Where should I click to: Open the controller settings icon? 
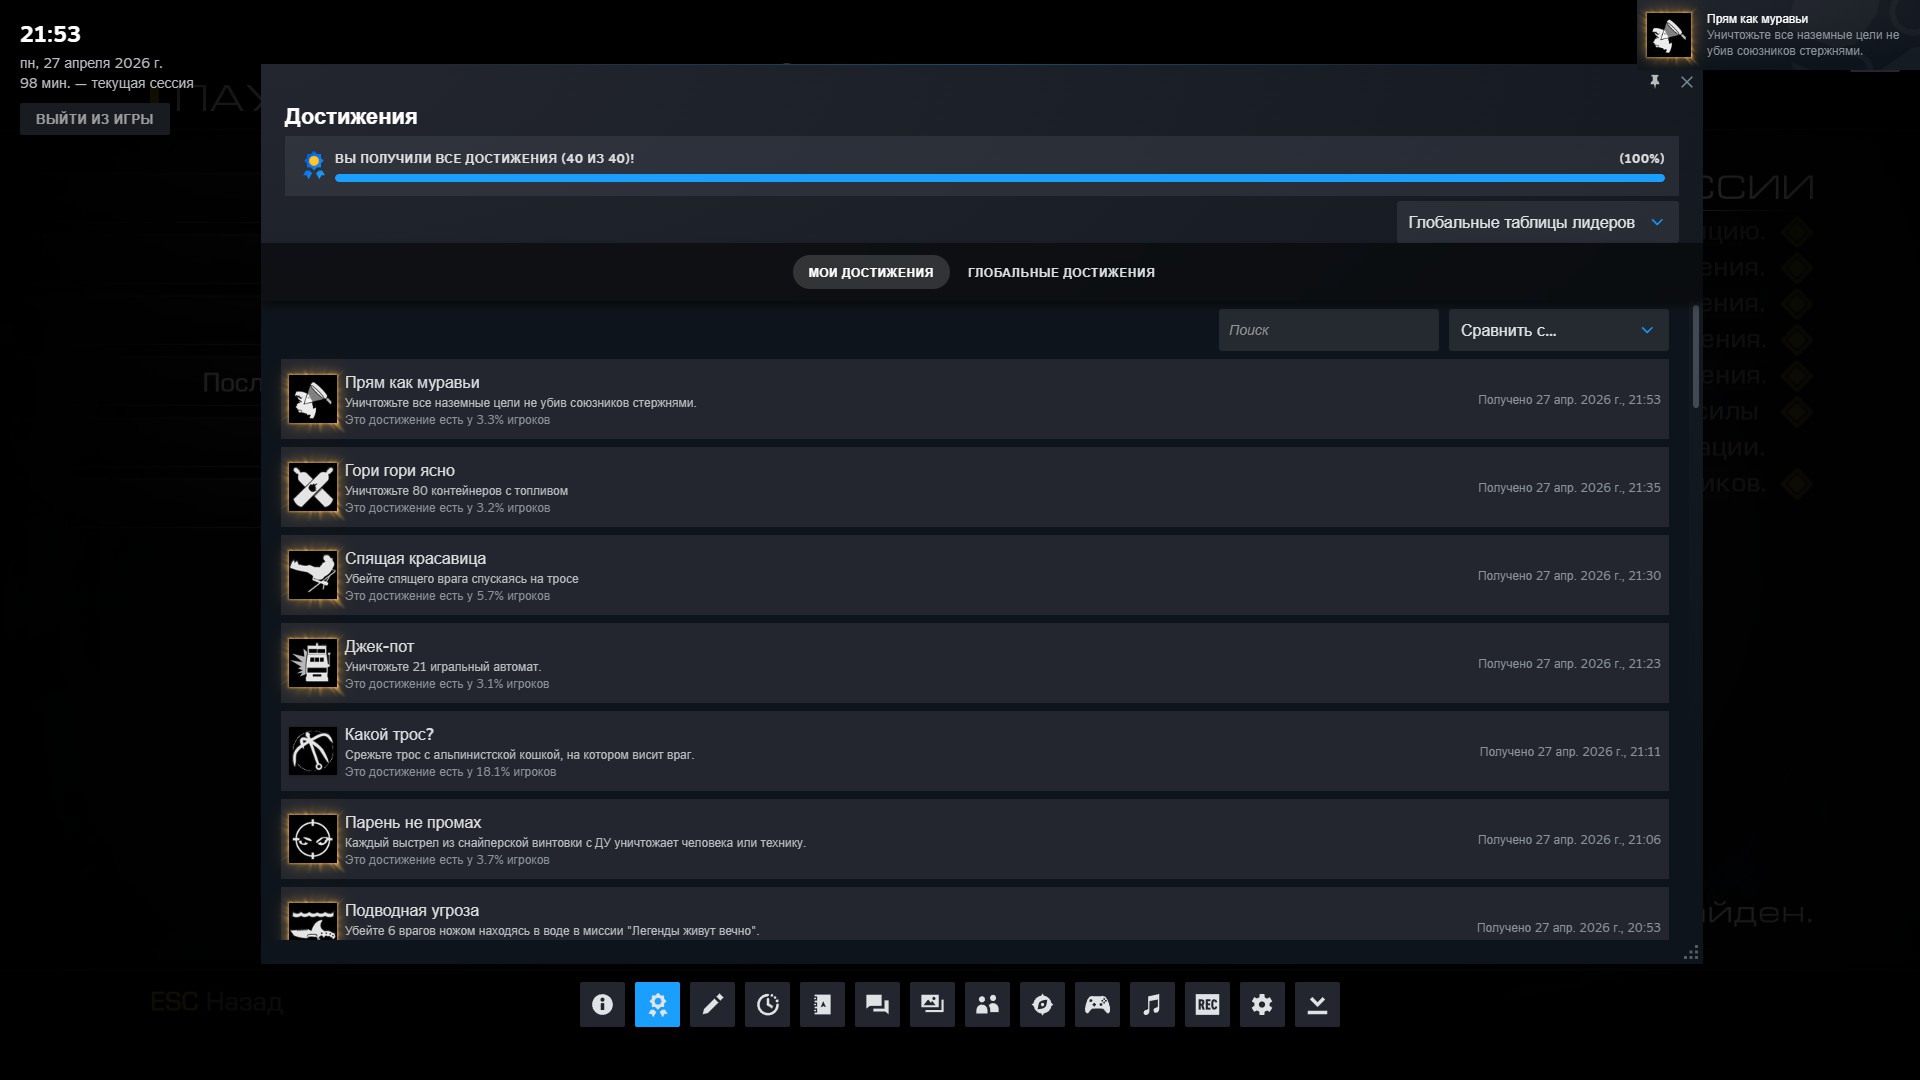[1097, 1004]
